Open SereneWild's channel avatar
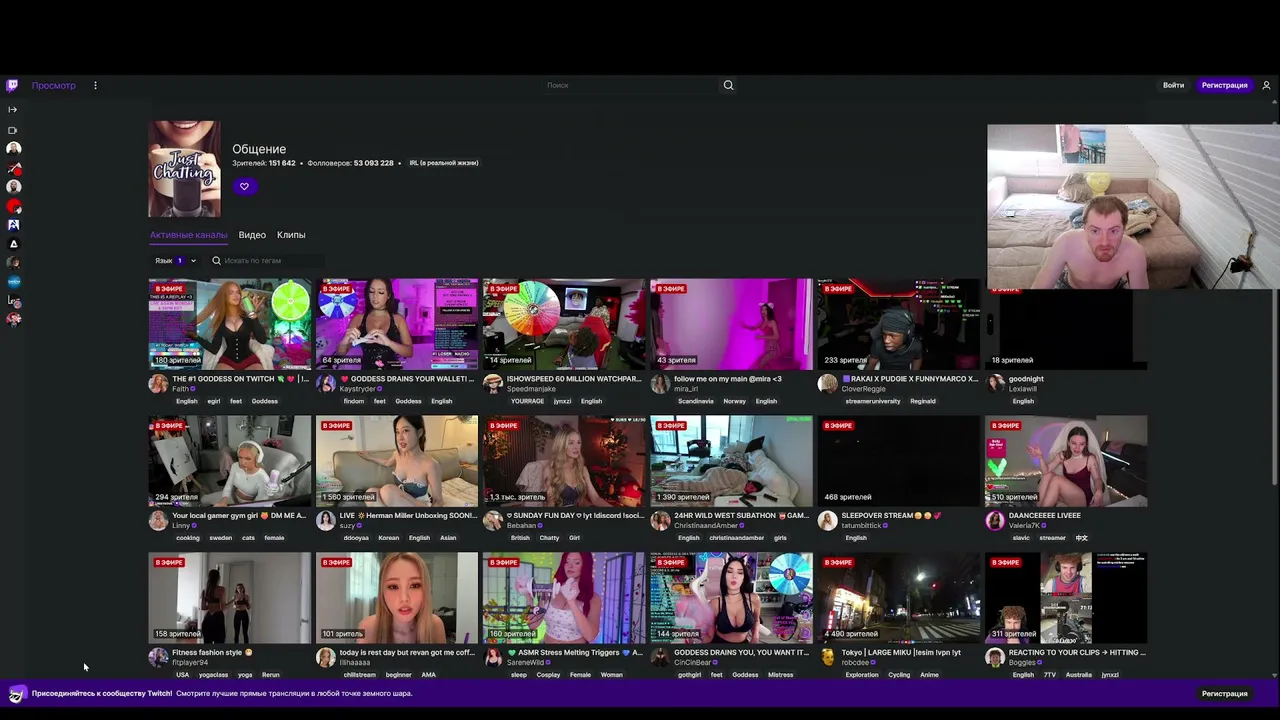The image size is (1280, 720). (x=492, y=657)
